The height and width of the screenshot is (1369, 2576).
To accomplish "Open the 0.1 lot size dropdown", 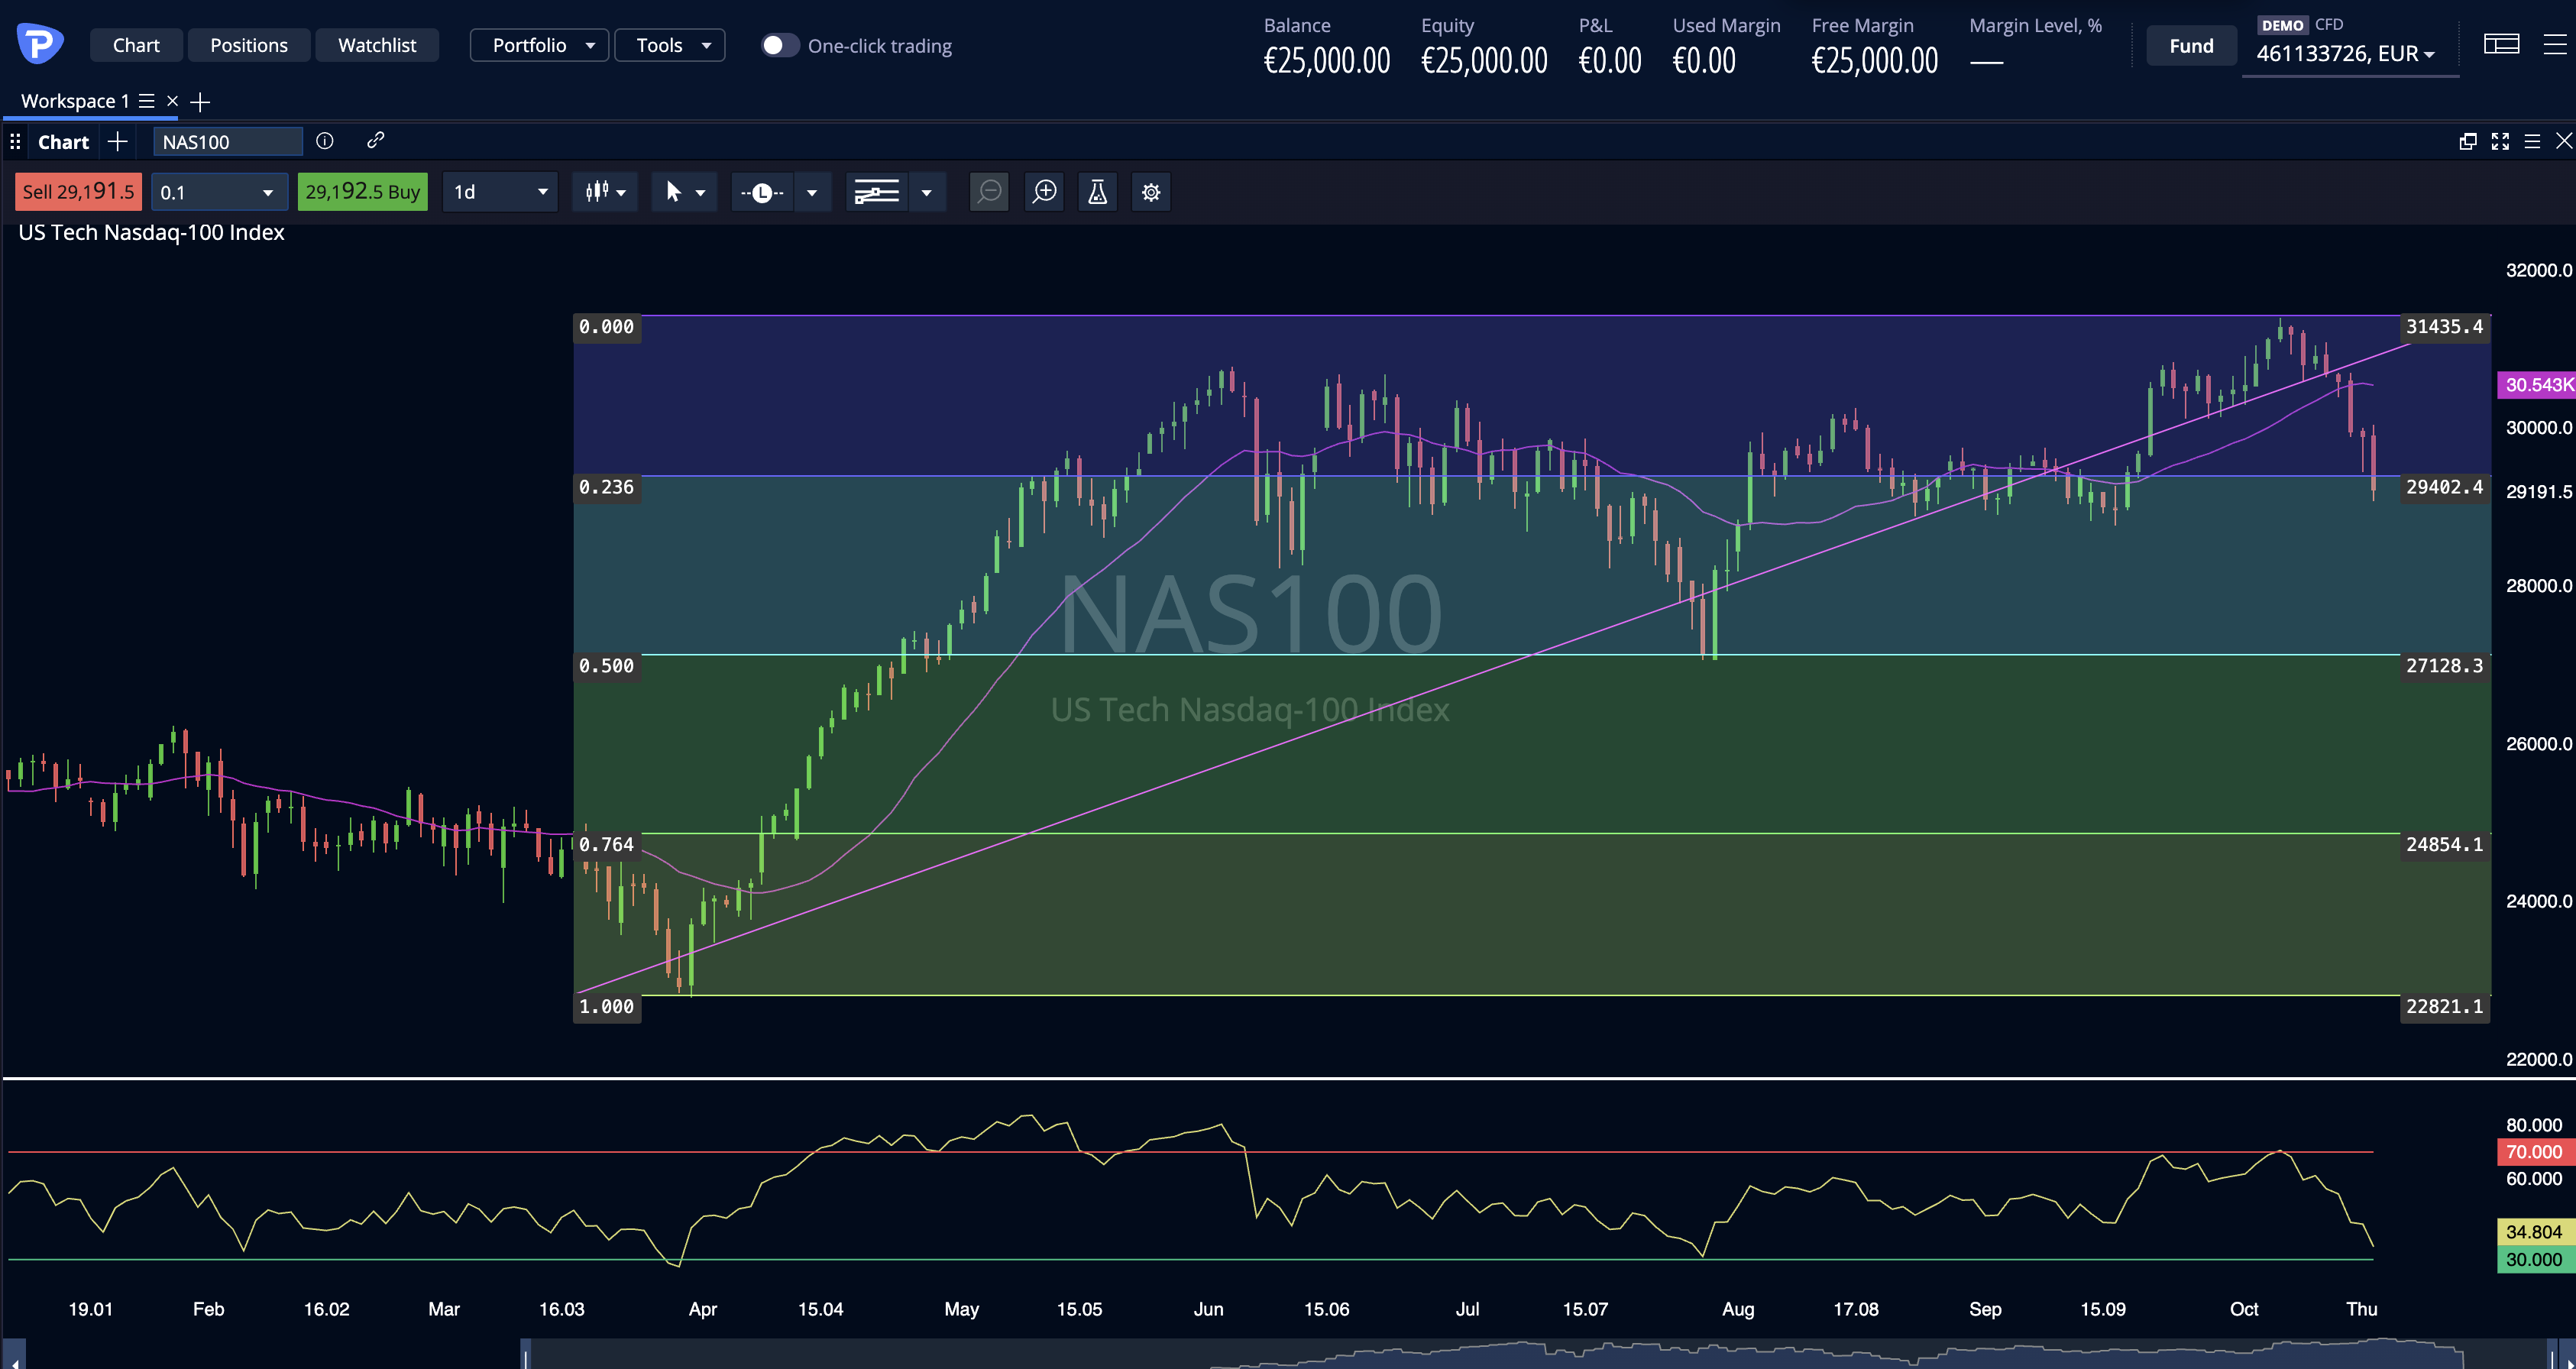I will [x=219, y=192].
